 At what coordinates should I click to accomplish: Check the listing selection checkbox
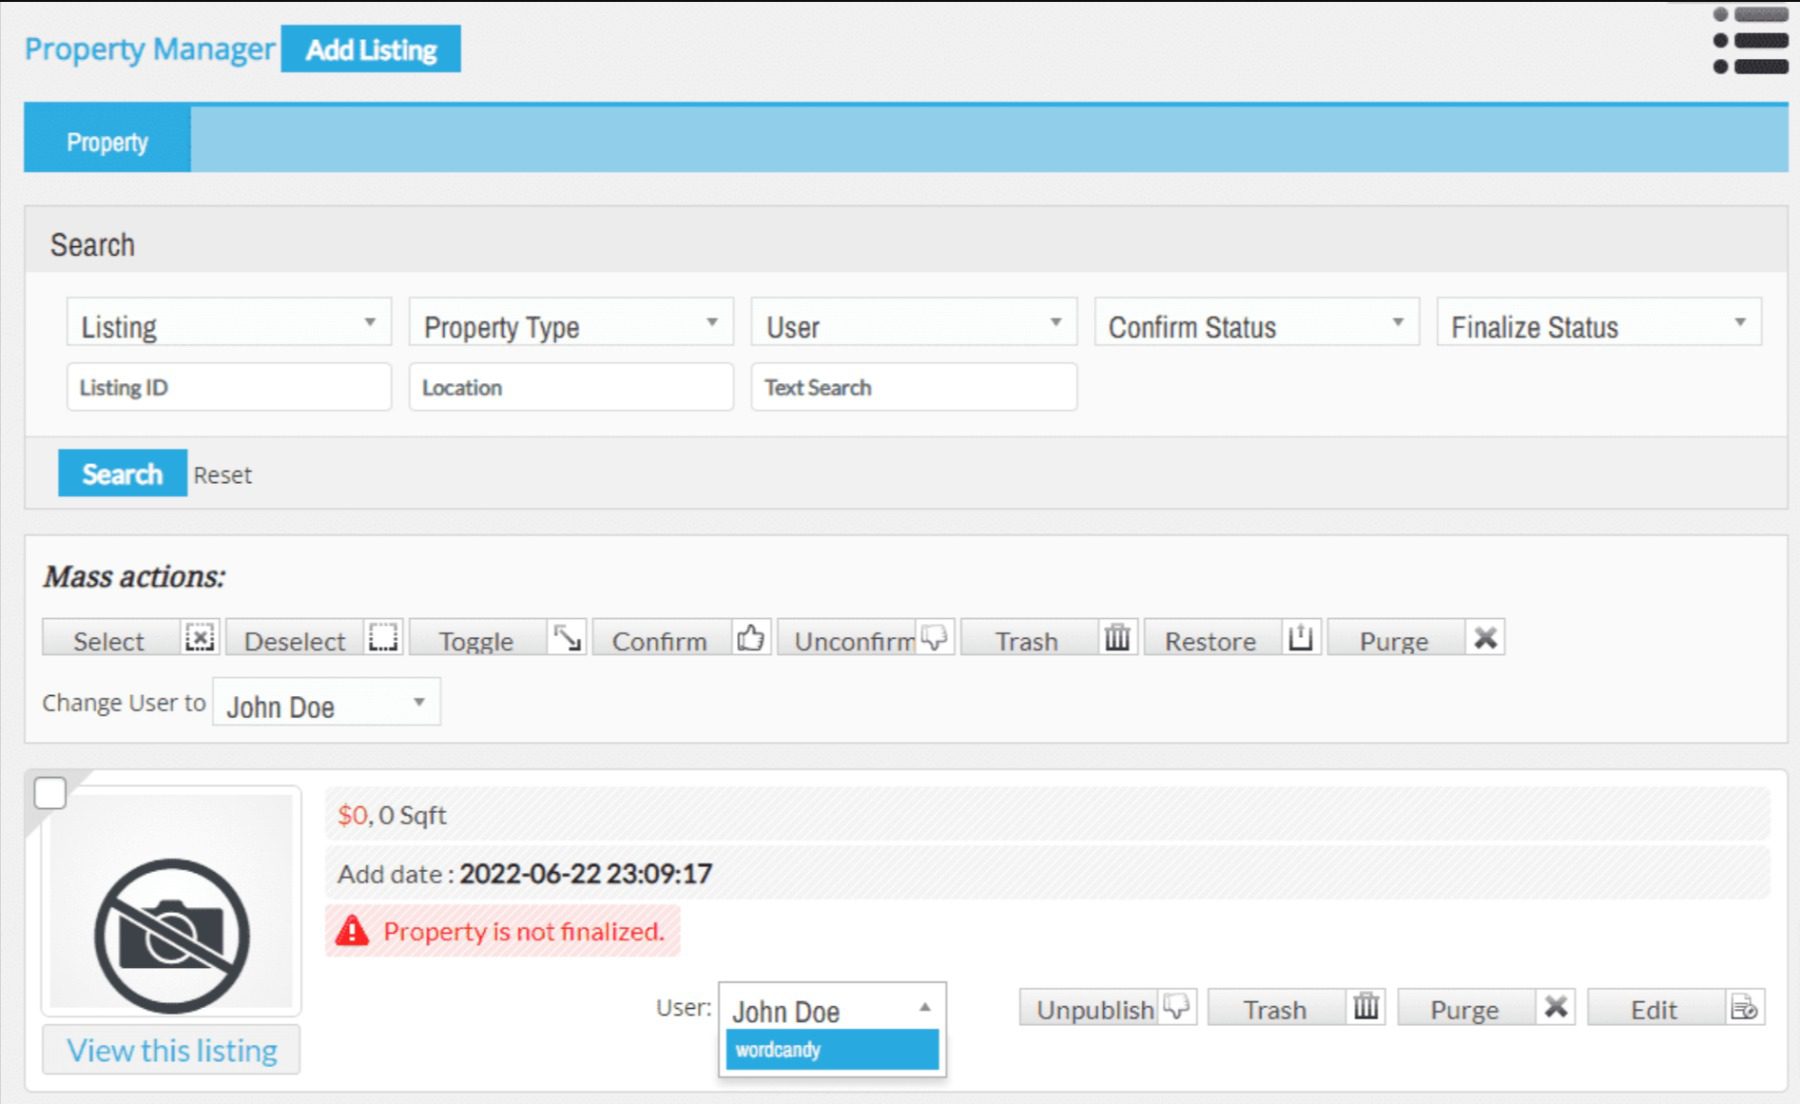(49, 792)
